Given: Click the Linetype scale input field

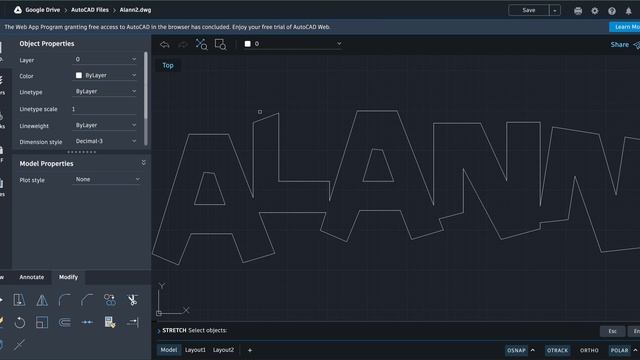Looking at the screenshot, I should coord(104,109).
